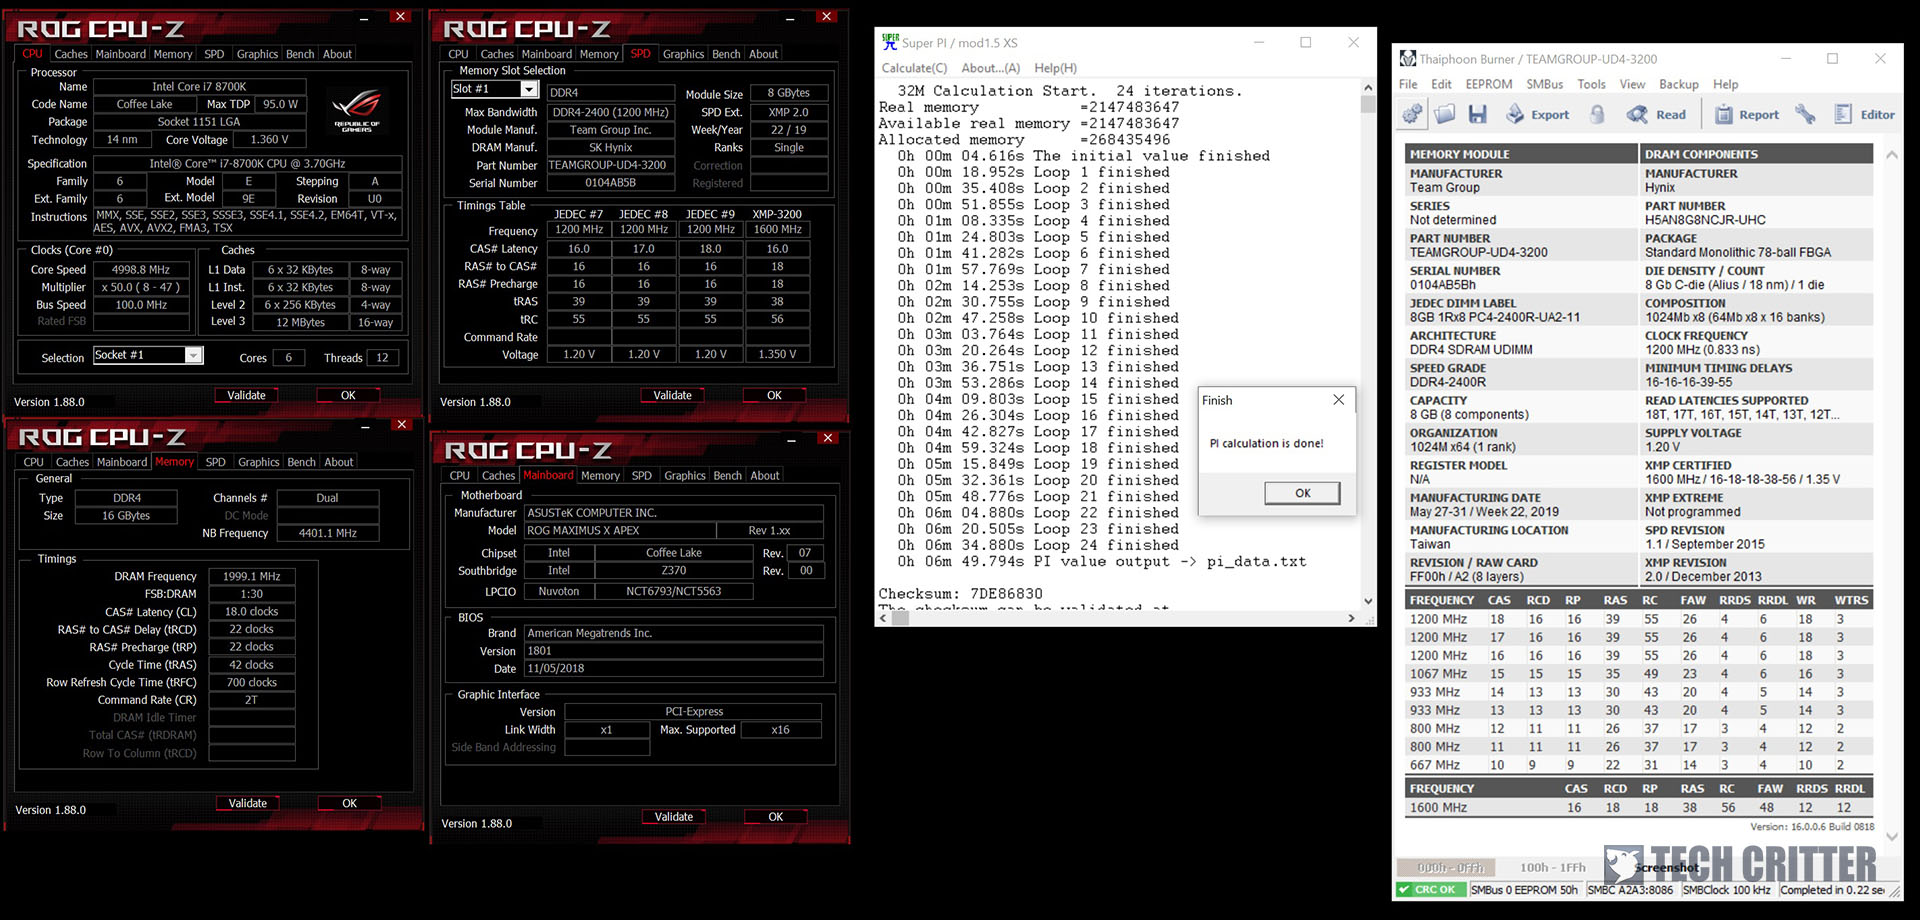This screenshot has width=1920, height=920.
Task: Click the padlock icon in Thaiphoon Burner toolbar
Action: coord(1597,114)
